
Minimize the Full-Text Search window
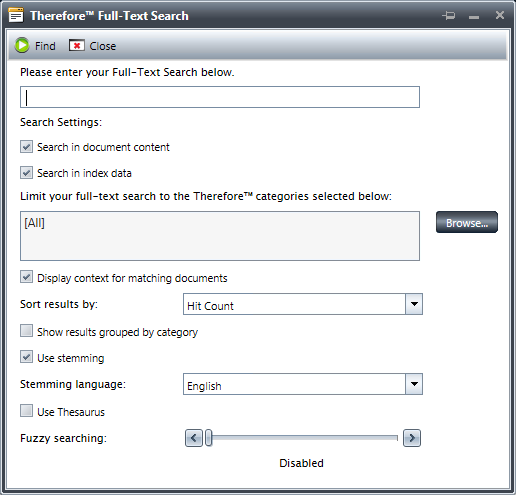pos(474,17)
